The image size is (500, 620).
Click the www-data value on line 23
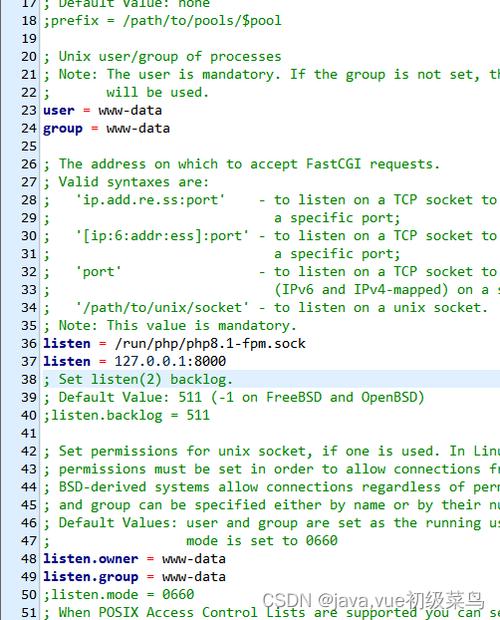click(x=130, y=110)
